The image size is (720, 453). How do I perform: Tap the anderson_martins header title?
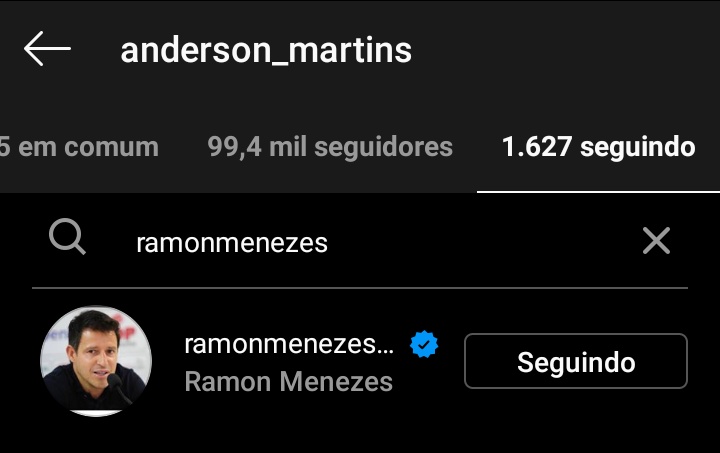pyautogui.click(x=266, y=50)
